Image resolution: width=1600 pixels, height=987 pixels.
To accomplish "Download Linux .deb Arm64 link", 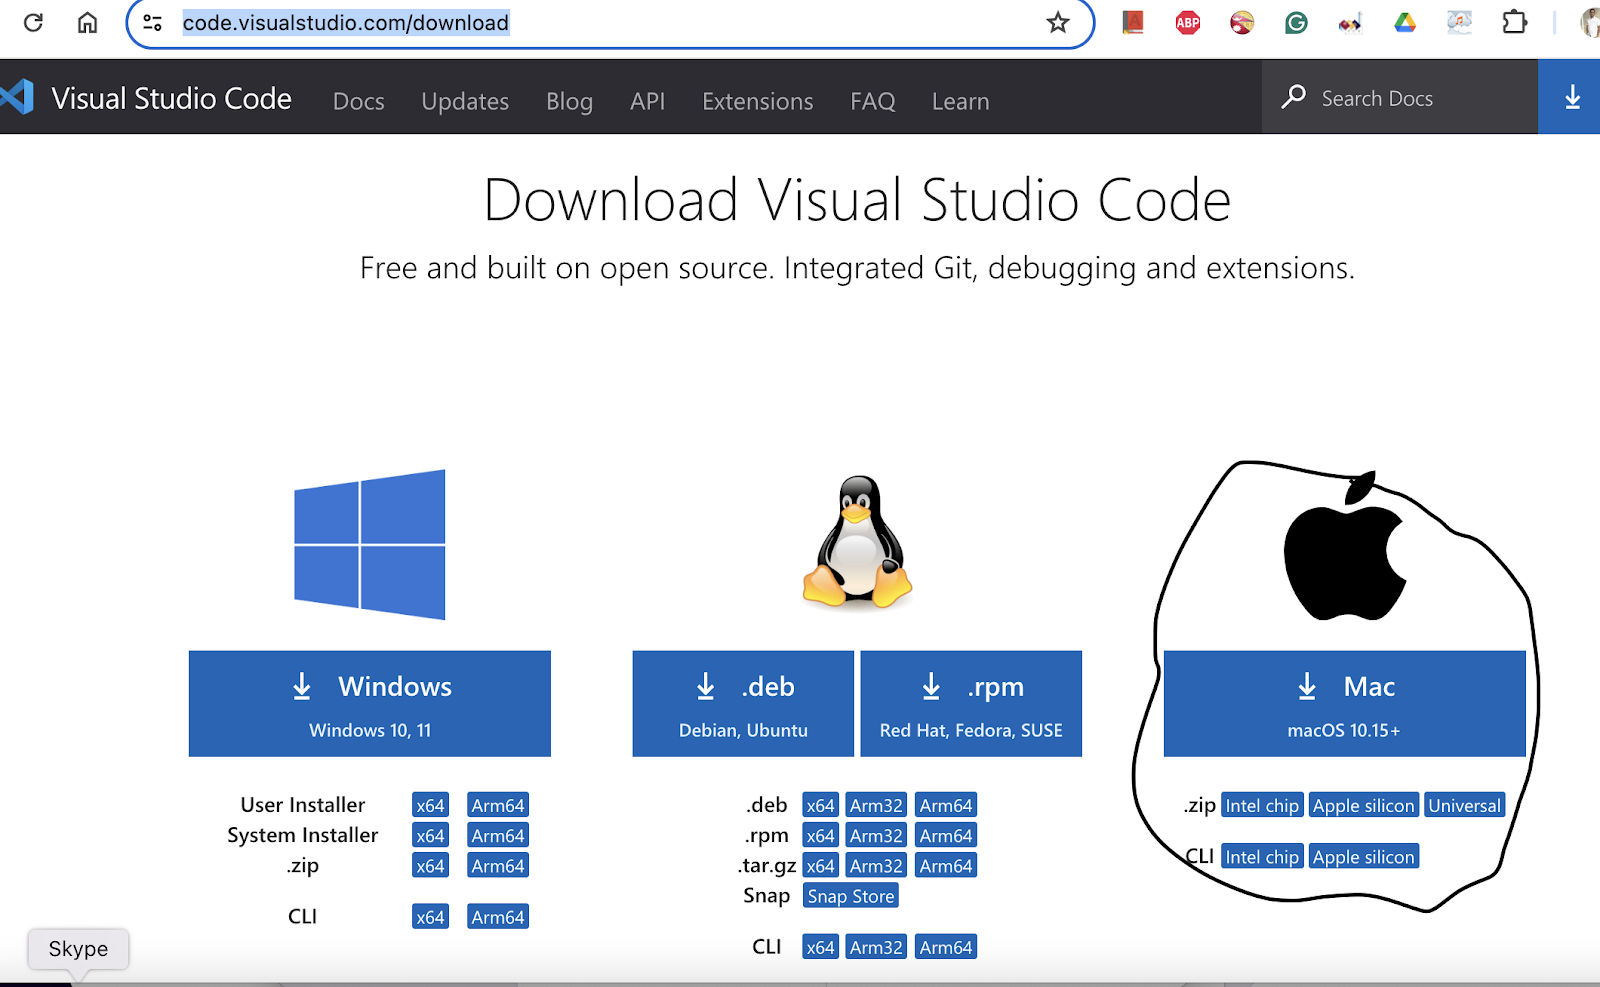I will [946, 805].
